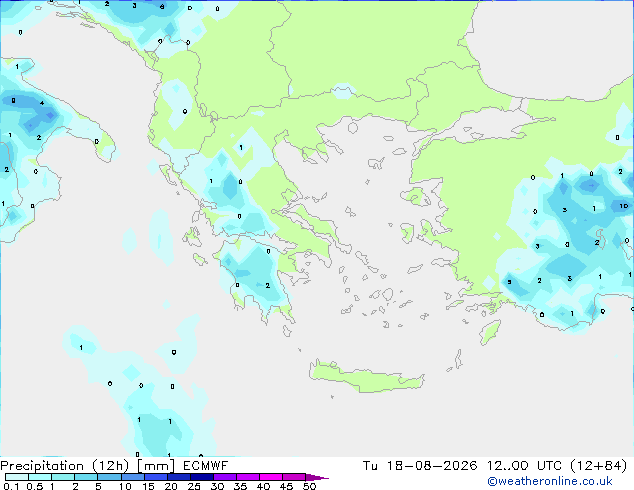Click the '(12+84)' forecast offset text
This screenshot has height=490, width=634.
click(x=599, y=466)
